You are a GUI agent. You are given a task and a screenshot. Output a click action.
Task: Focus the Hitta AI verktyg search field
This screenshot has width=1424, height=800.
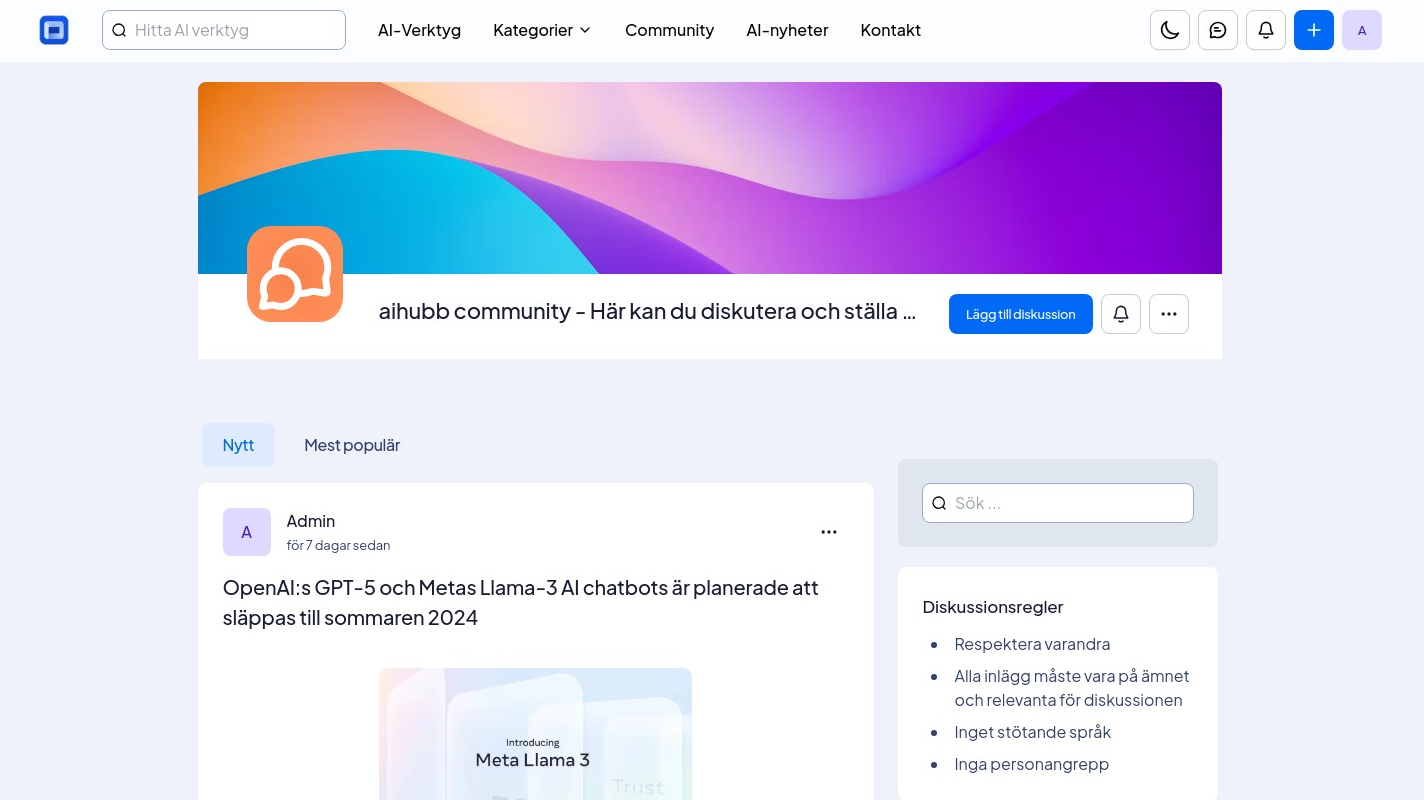[224, 30]
